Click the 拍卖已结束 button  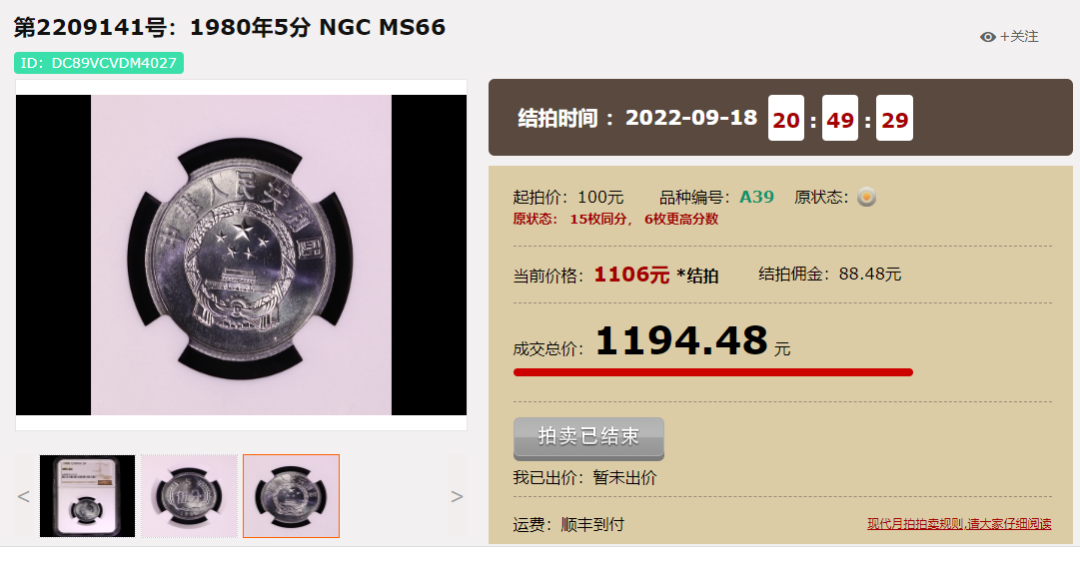click(x=589, y=438)
